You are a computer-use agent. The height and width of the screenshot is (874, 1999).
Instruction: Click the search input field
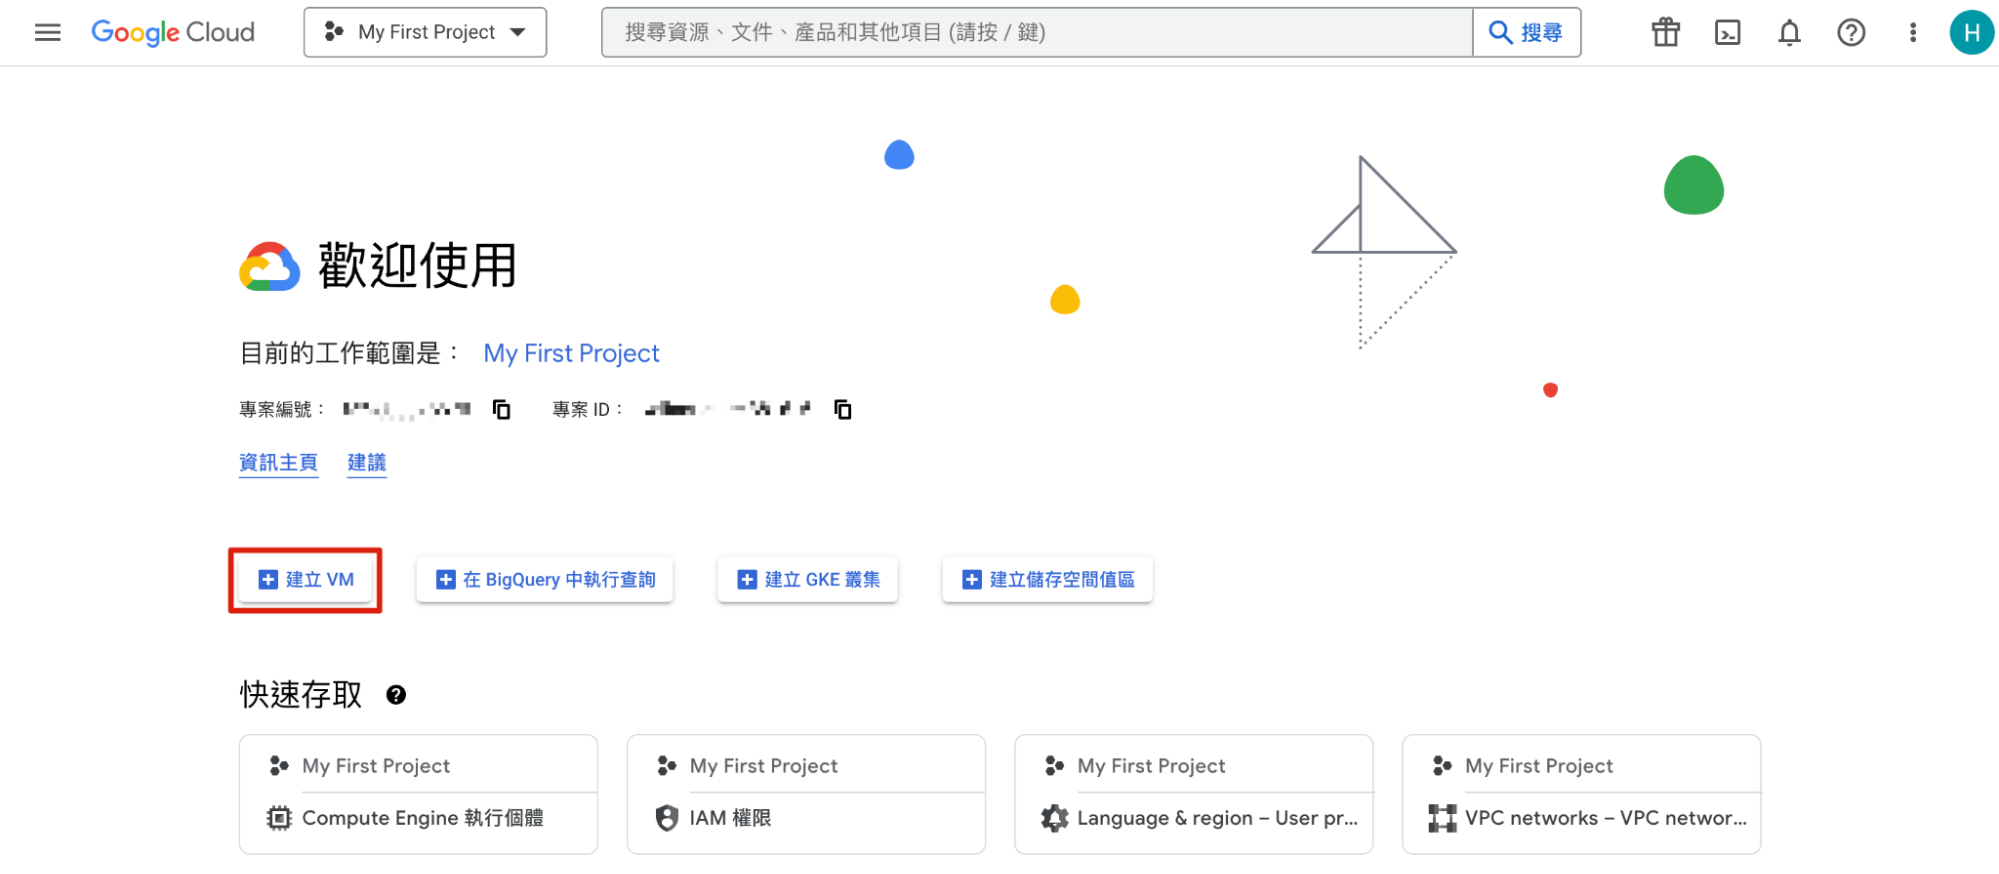coord(1036,32)
